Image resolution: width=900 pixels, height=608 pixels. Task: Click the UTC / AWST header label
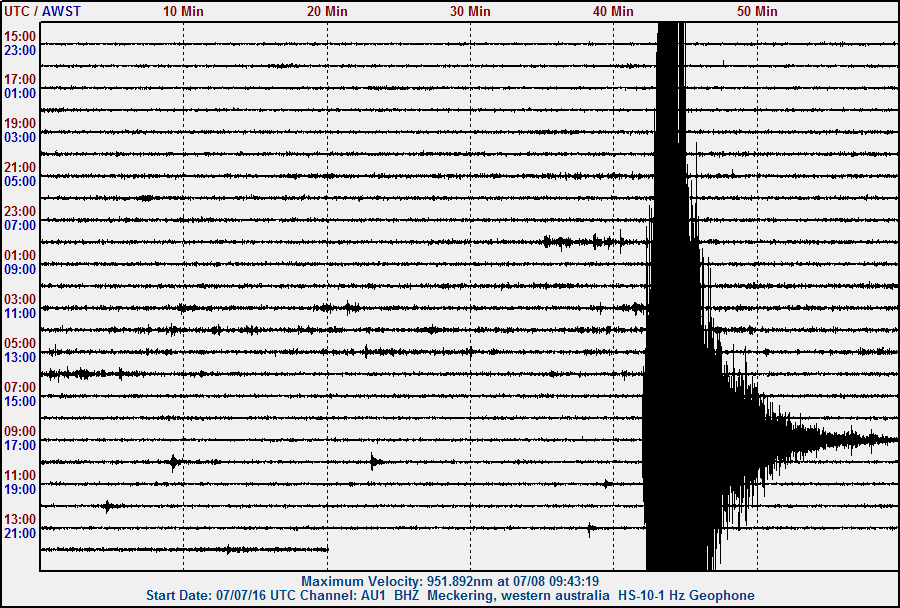(x=42, y=11)
